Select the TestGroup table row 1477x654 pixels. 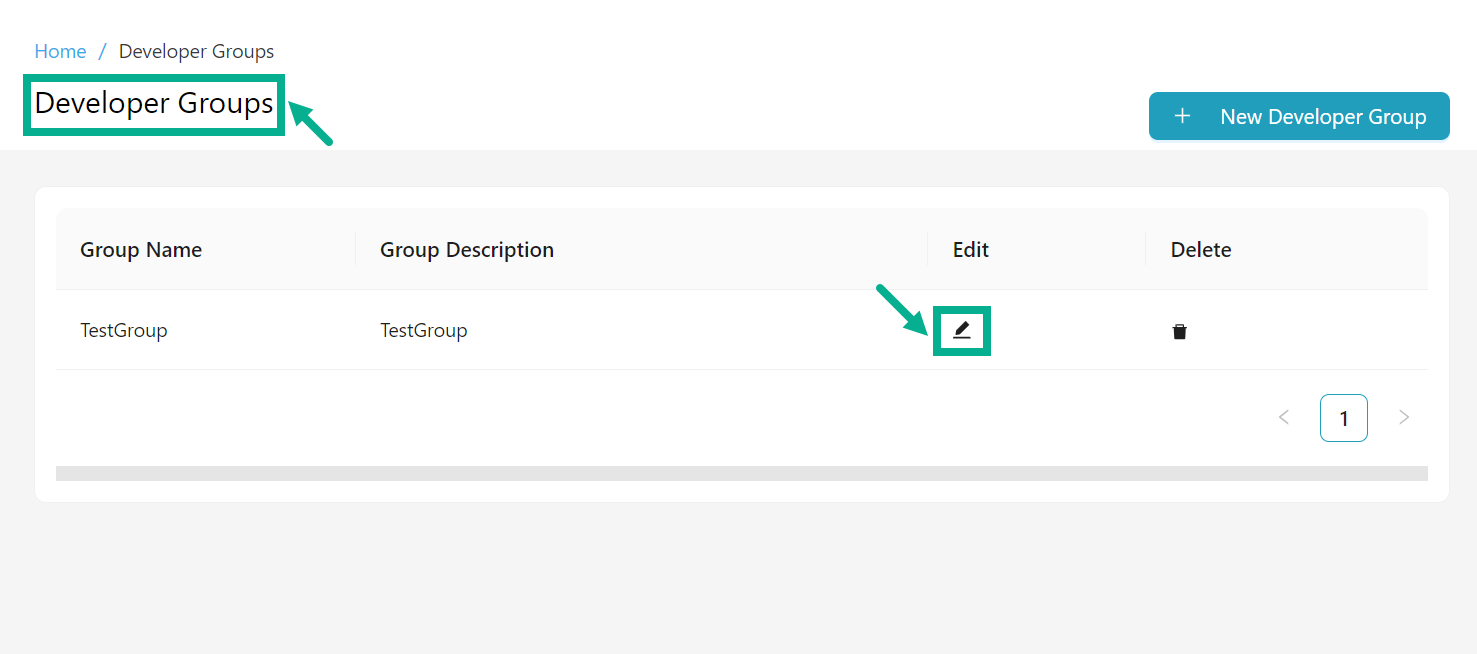[x=600, y=330]
